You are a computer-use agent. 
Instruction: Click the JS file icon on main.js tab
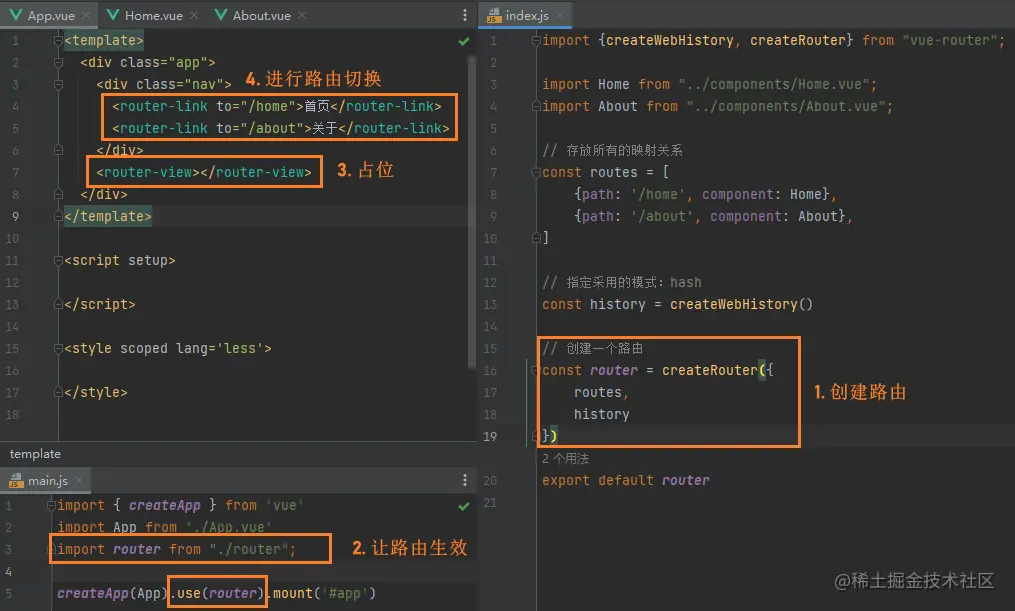(x=16, y=480)
